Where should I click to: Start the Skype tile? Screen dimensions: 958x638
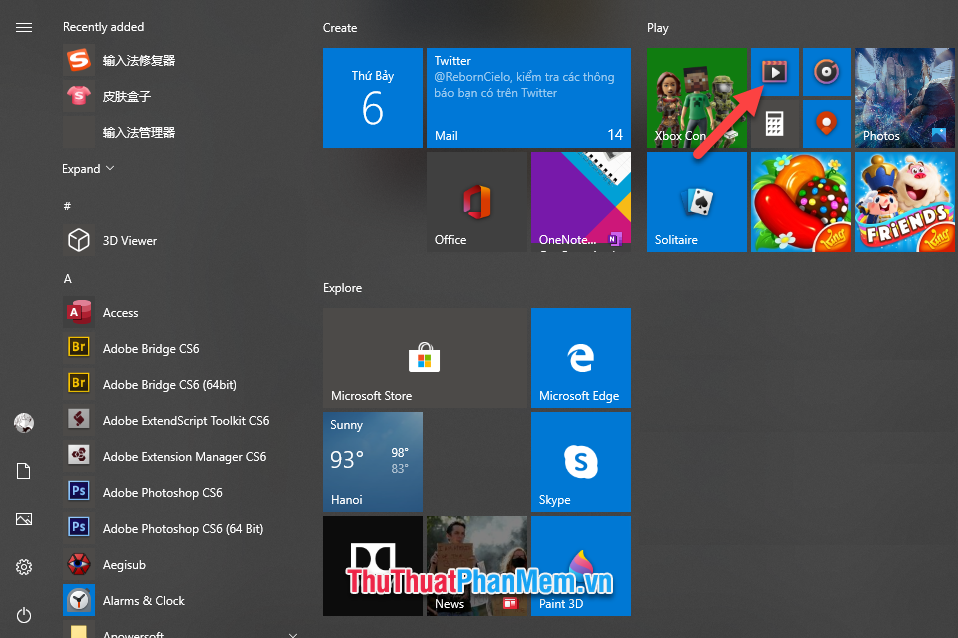click(x=581, y=461)
